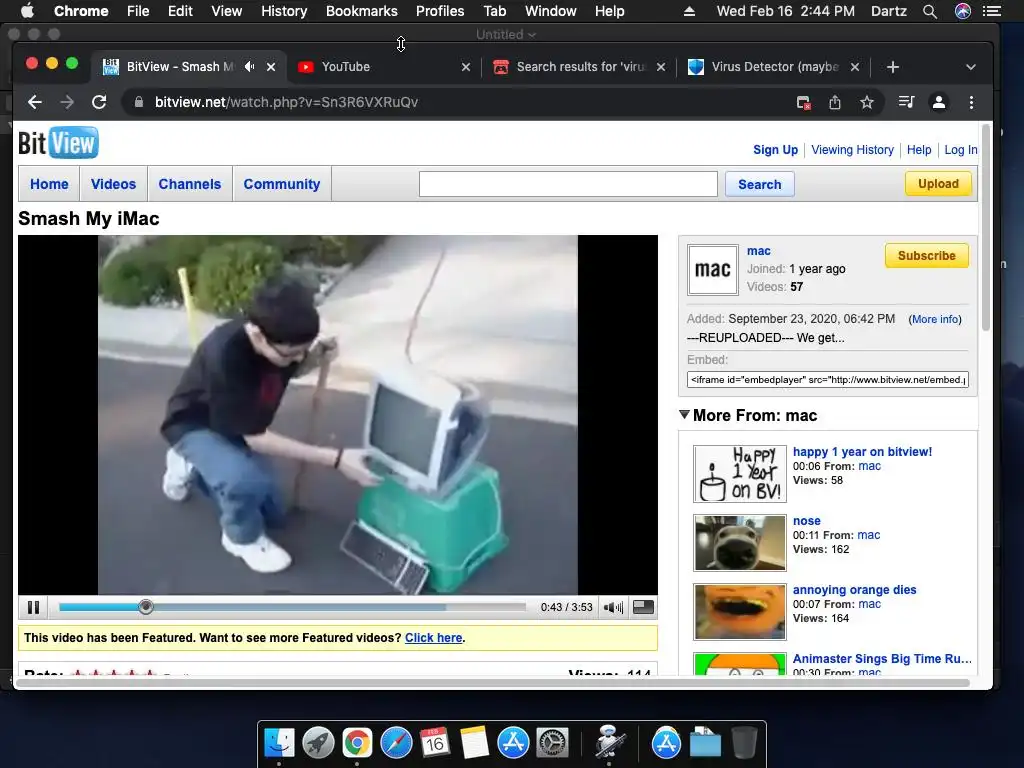Expand the (More info) description link
The width and height of the screenshot is (1024, 768).
[935, 319]
